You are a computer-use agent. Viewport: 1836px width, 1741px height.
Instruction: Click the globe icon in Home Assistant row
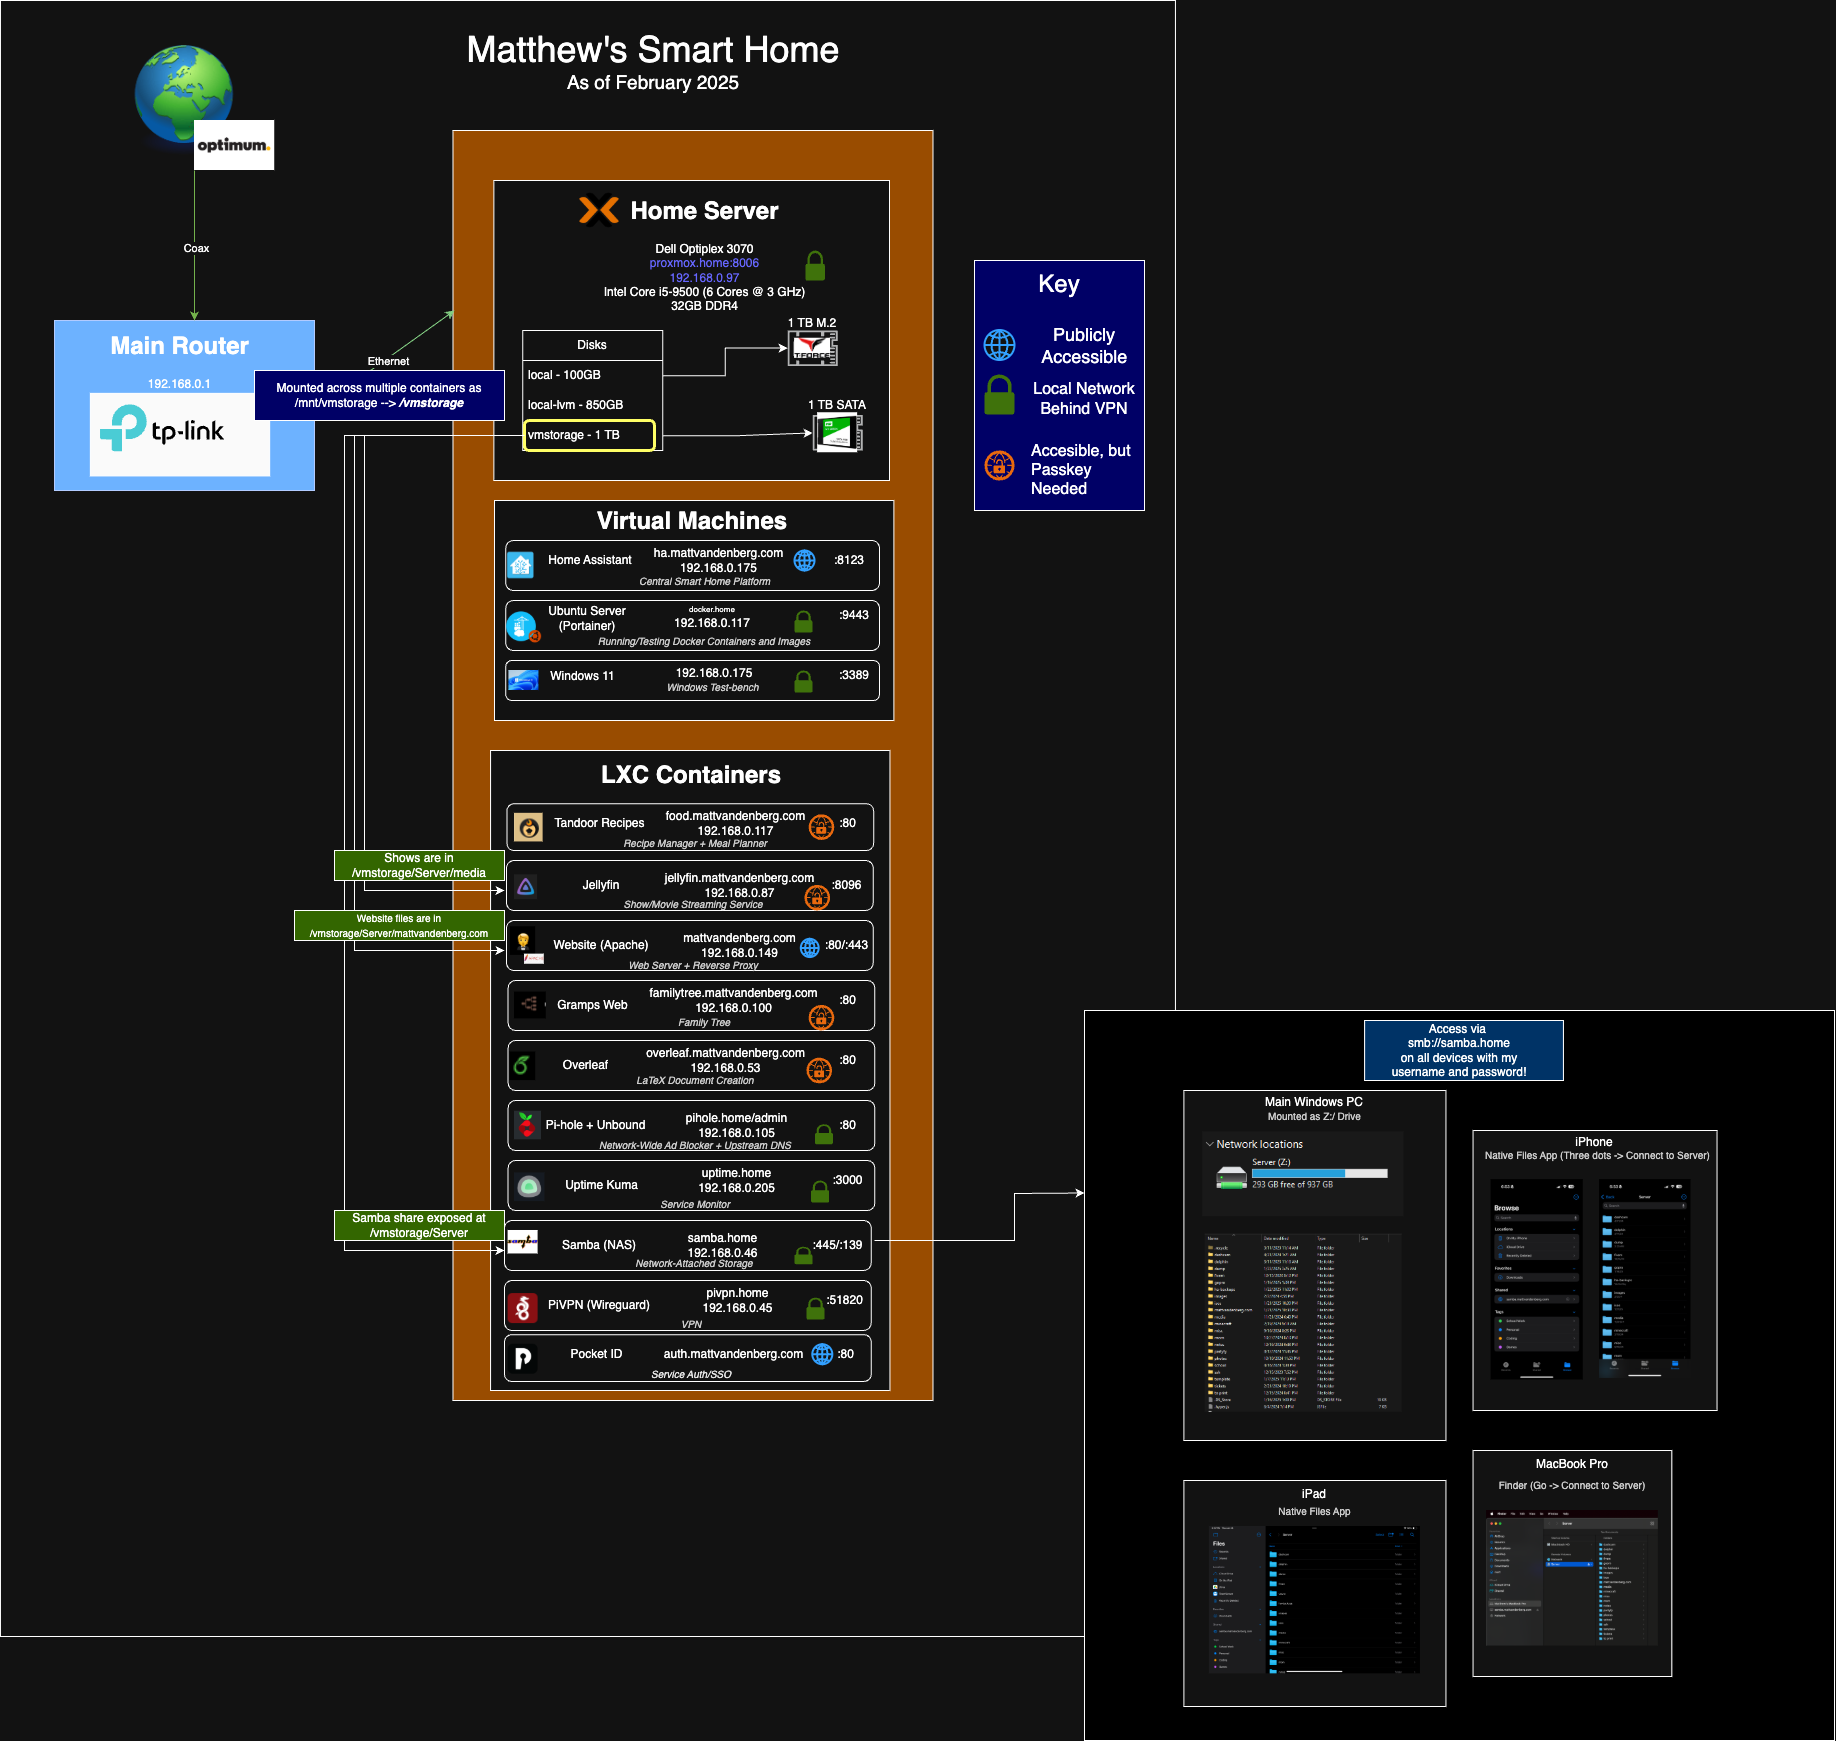click(x=804, y=560)
